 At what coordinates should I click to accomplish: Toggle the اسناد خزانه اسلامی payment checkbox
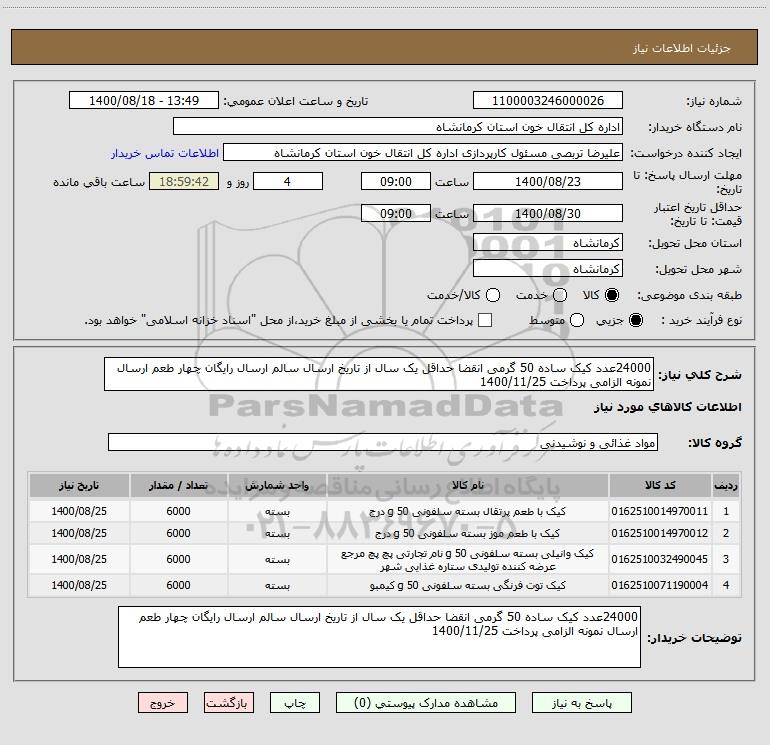point(485,320)
